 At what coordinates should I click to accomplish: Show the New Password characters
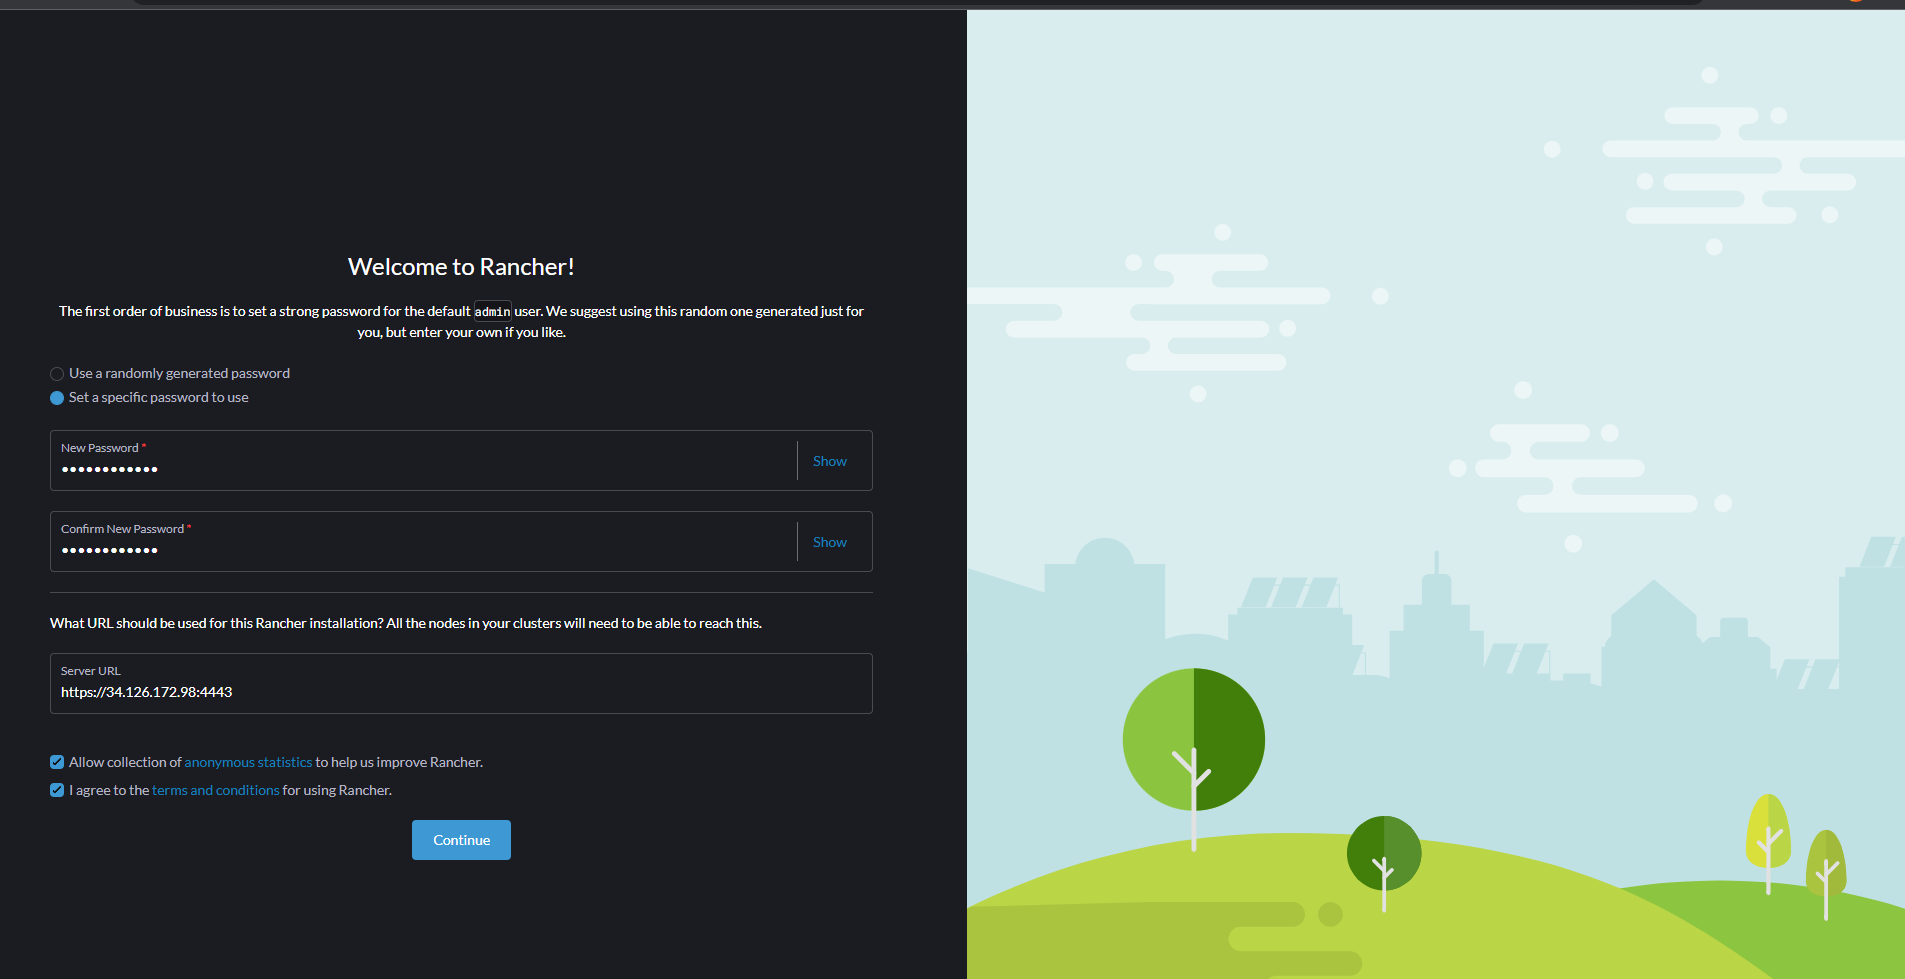pos(830,461)
